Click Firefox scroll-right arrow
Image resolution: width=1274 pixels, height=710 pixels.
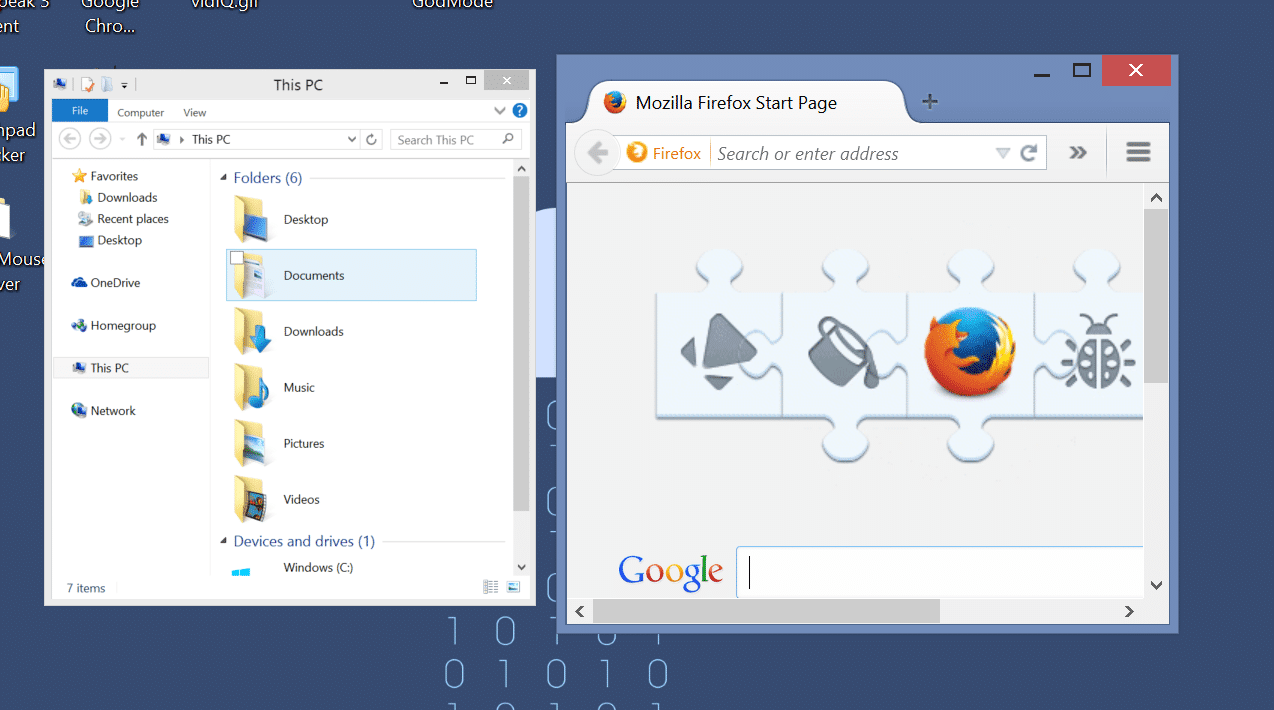tap(1130, 610)
